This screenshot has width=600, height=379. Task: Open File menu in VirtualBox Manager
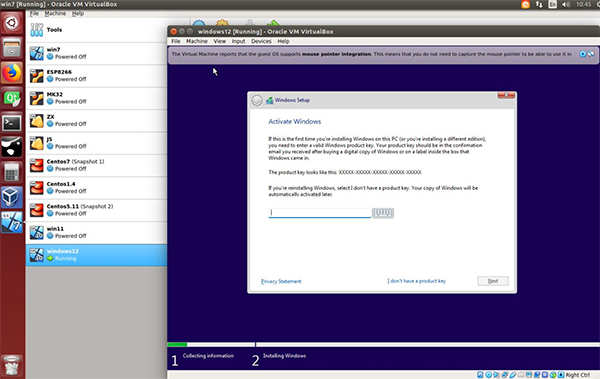(x=34, y=13)
